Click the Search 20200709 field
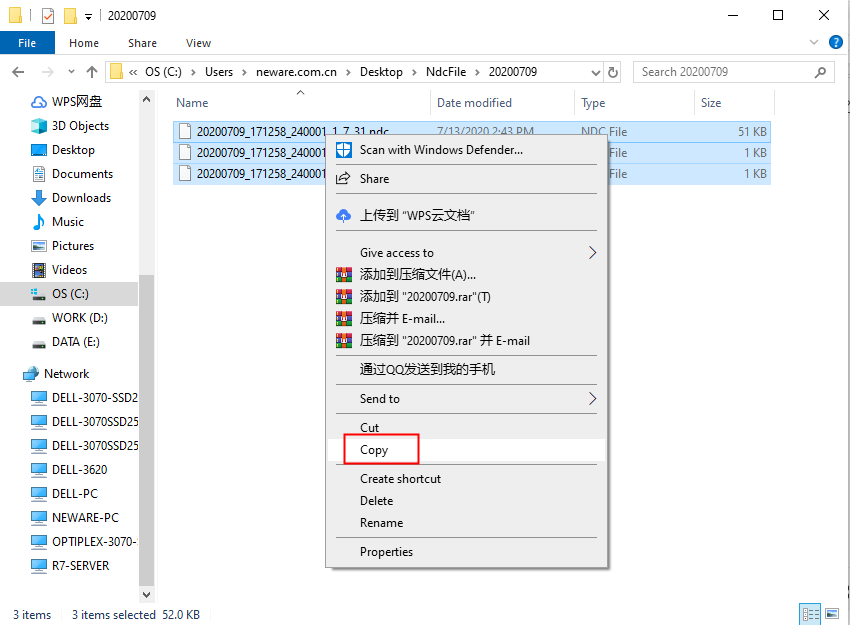 click(733, 72)
